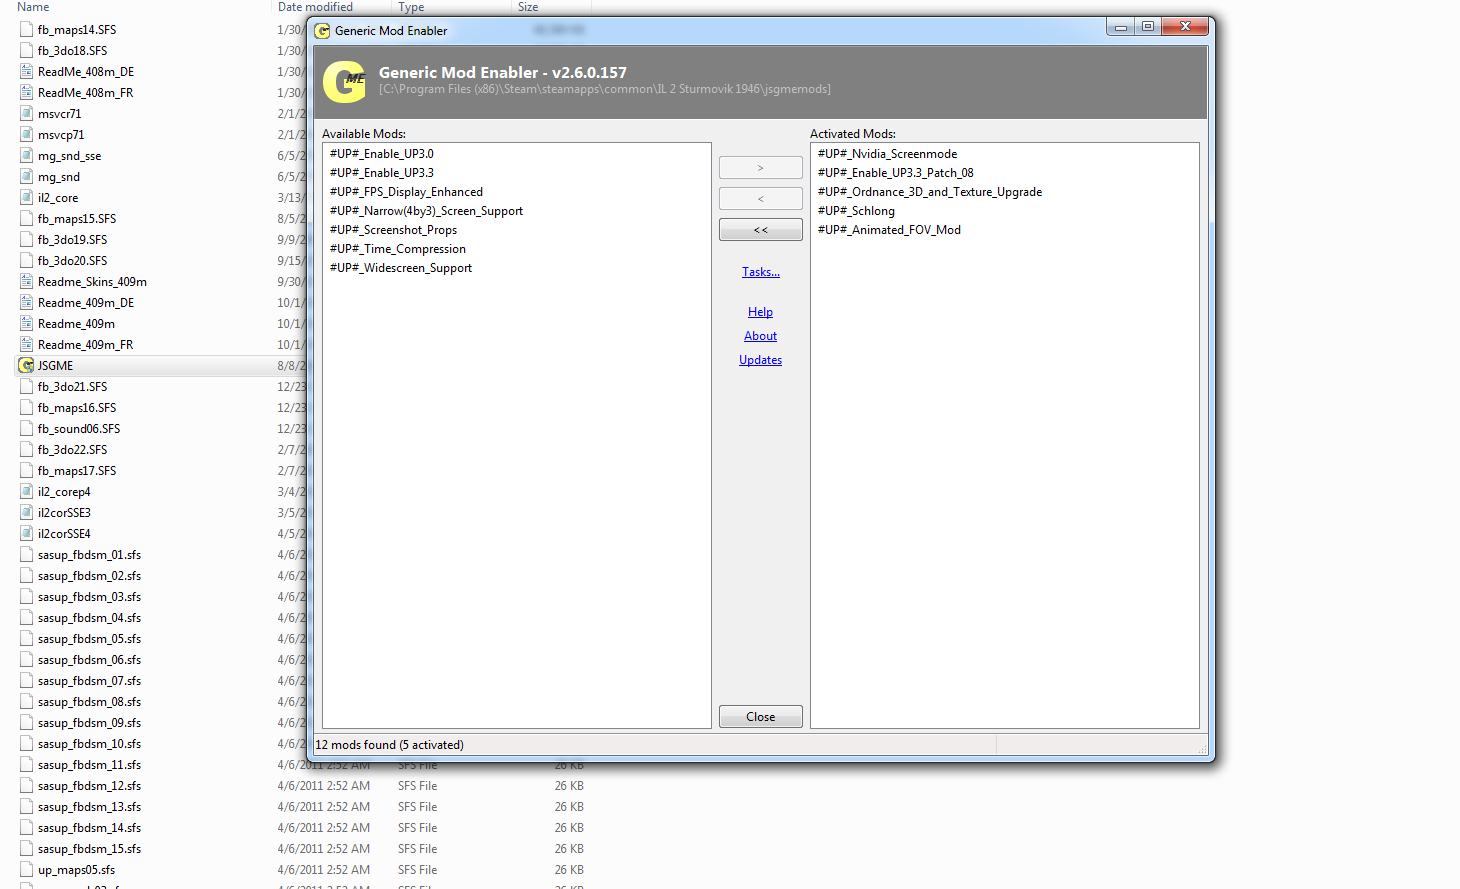Select Readme_409m_FR file in Explorer

tap(85, 345)
